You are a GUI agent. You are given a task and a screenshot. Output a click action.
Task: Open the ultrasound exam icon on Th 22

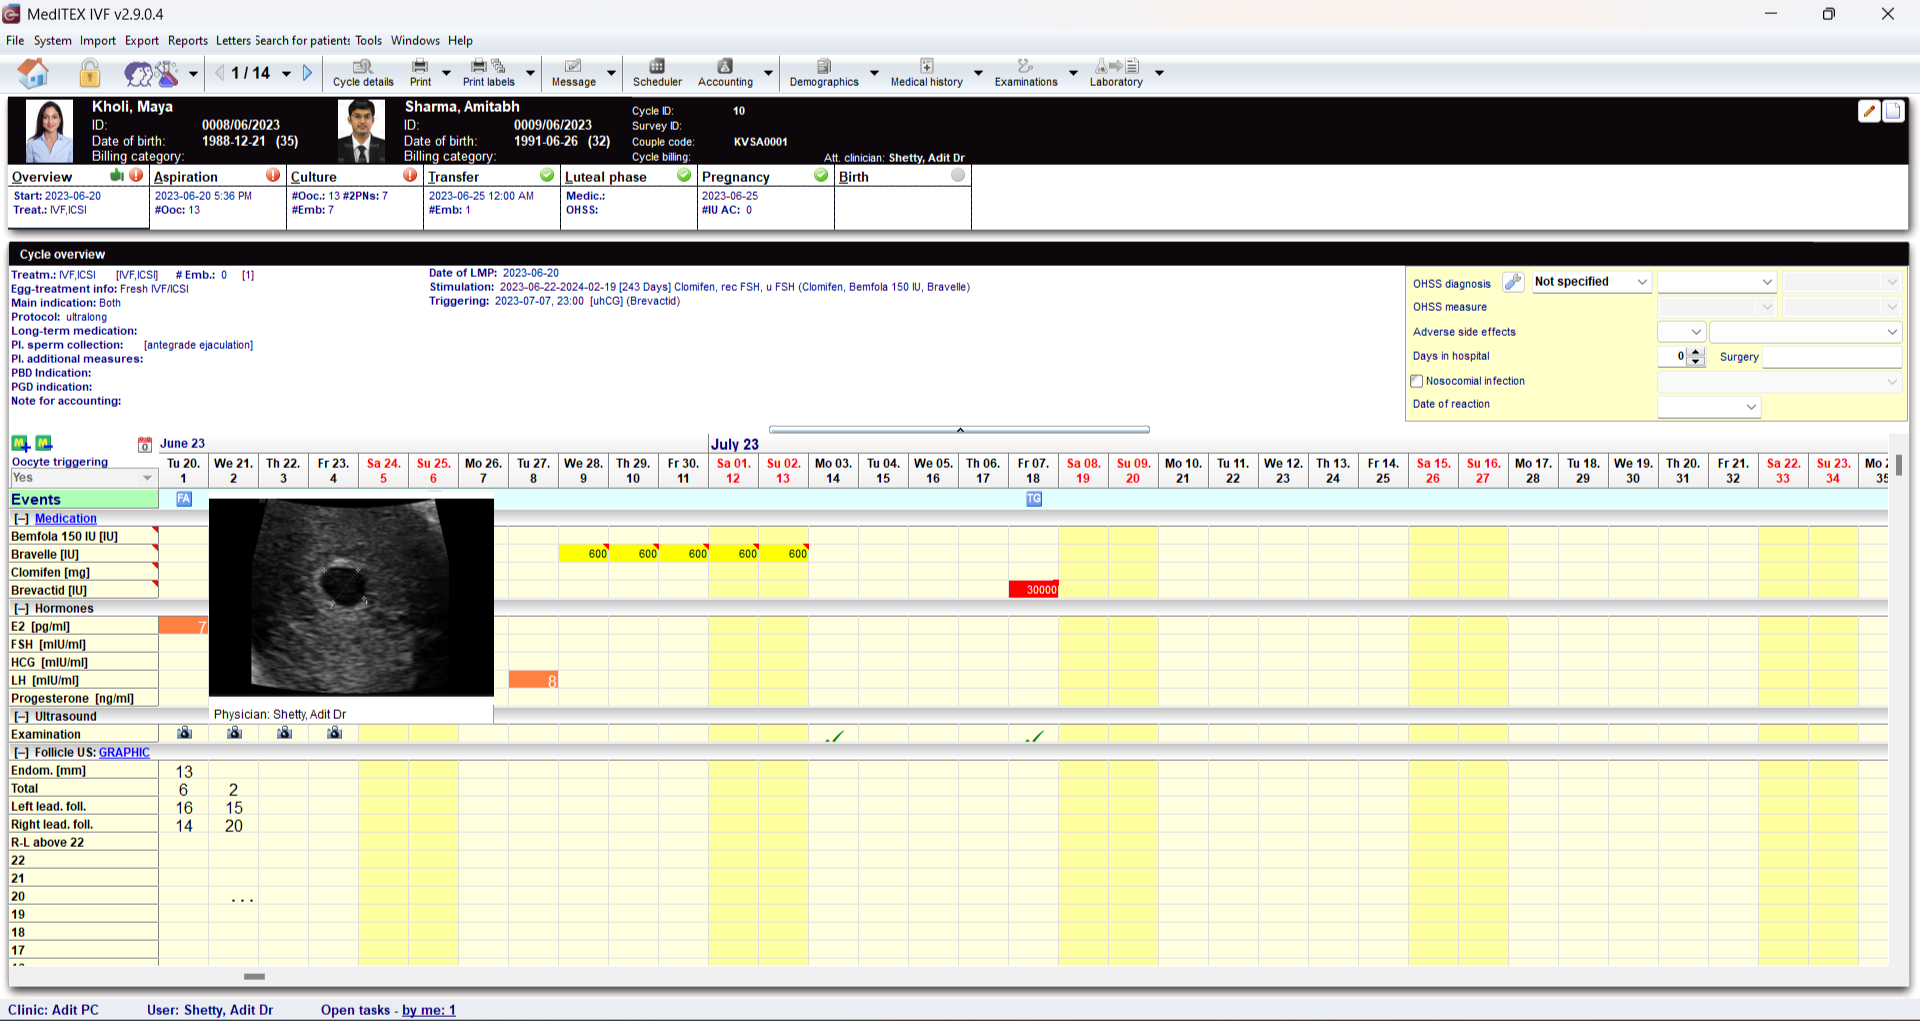pyautogui.click(x=284, y=733)
